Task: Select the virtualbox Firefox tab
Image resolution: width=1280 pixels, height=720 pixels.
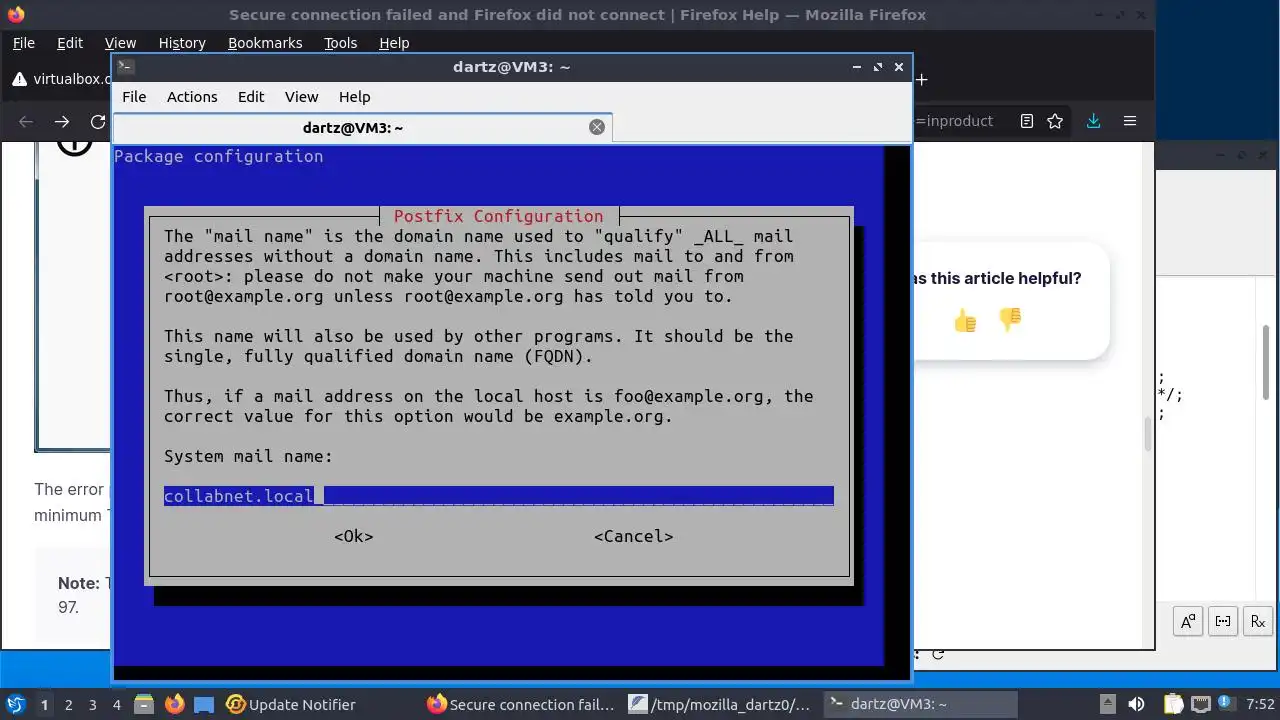Action: 60,79
